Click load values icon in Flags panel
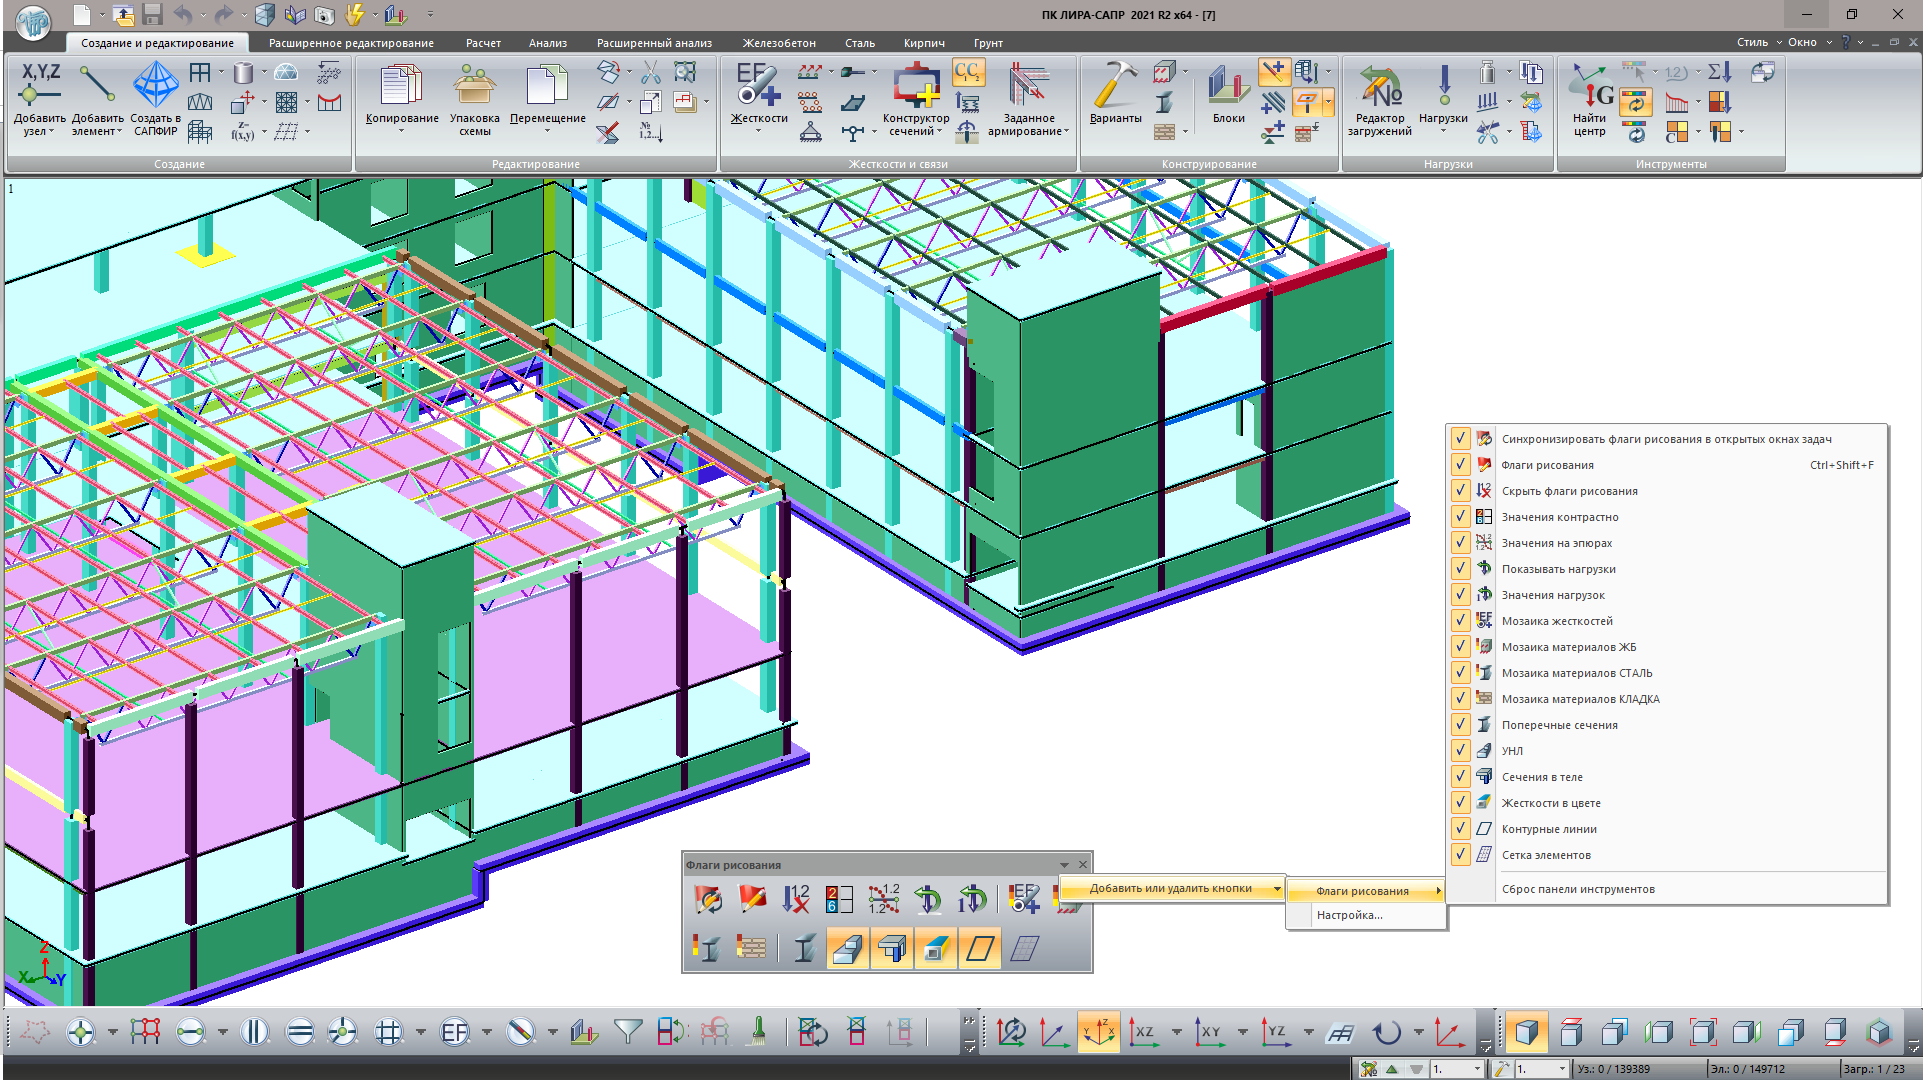 point(971,898)
